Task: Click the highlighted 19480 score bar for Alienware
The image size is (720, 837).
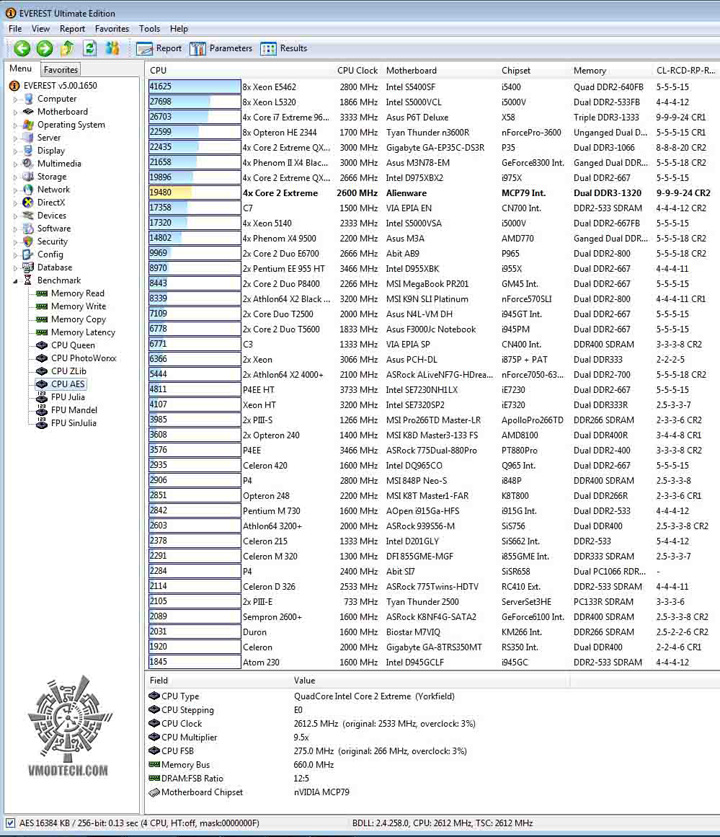Action: (x=194, y=192)
